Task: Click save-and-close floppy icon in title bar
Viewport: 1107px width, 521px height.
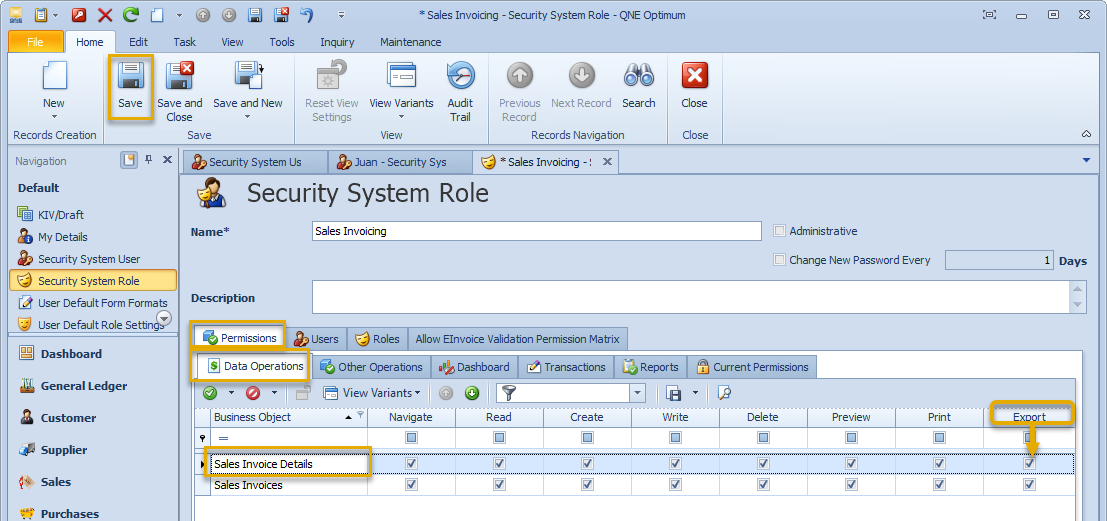Action: pos(281,14)
